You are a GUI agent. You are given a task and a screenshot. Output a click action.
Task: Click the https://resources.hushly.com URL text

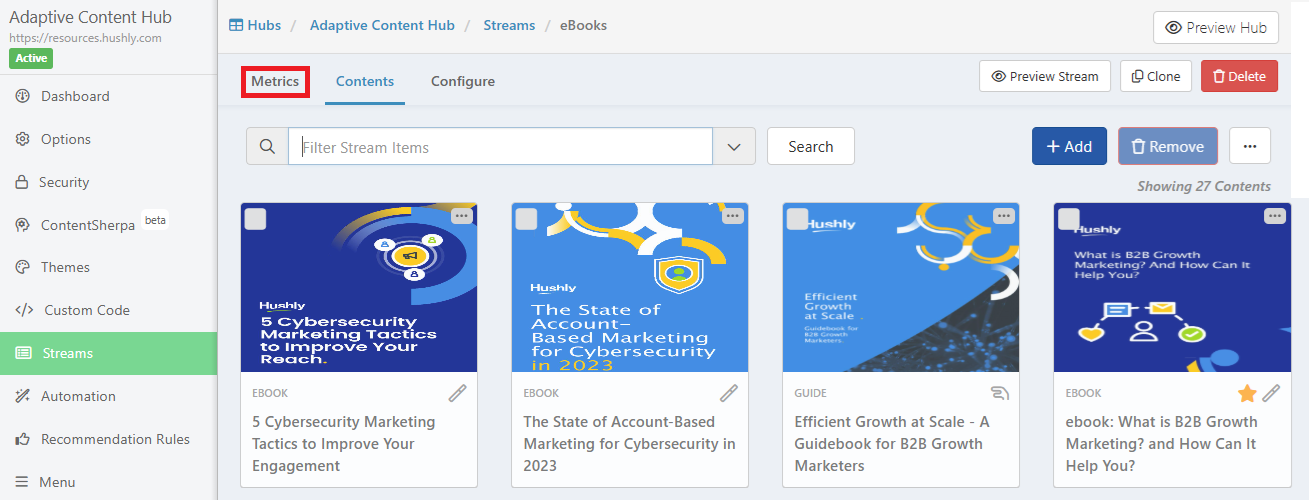85,38
